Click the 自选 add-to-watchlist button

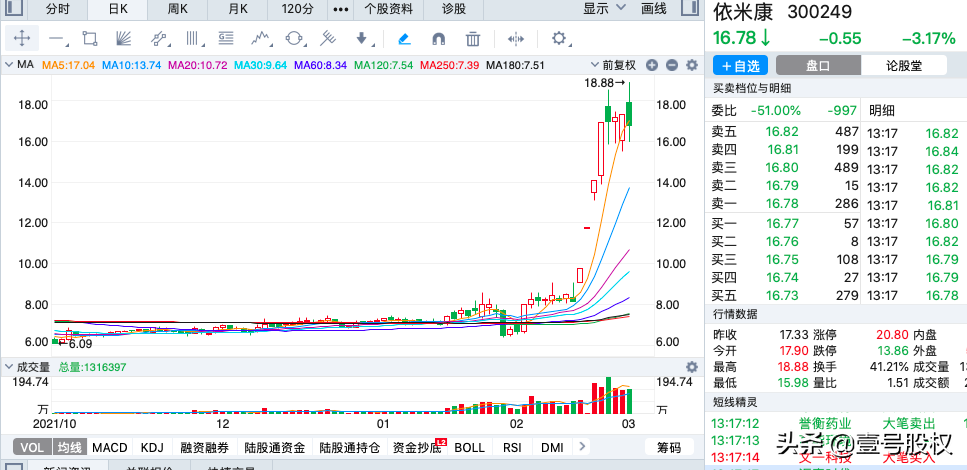coord(741,65)
